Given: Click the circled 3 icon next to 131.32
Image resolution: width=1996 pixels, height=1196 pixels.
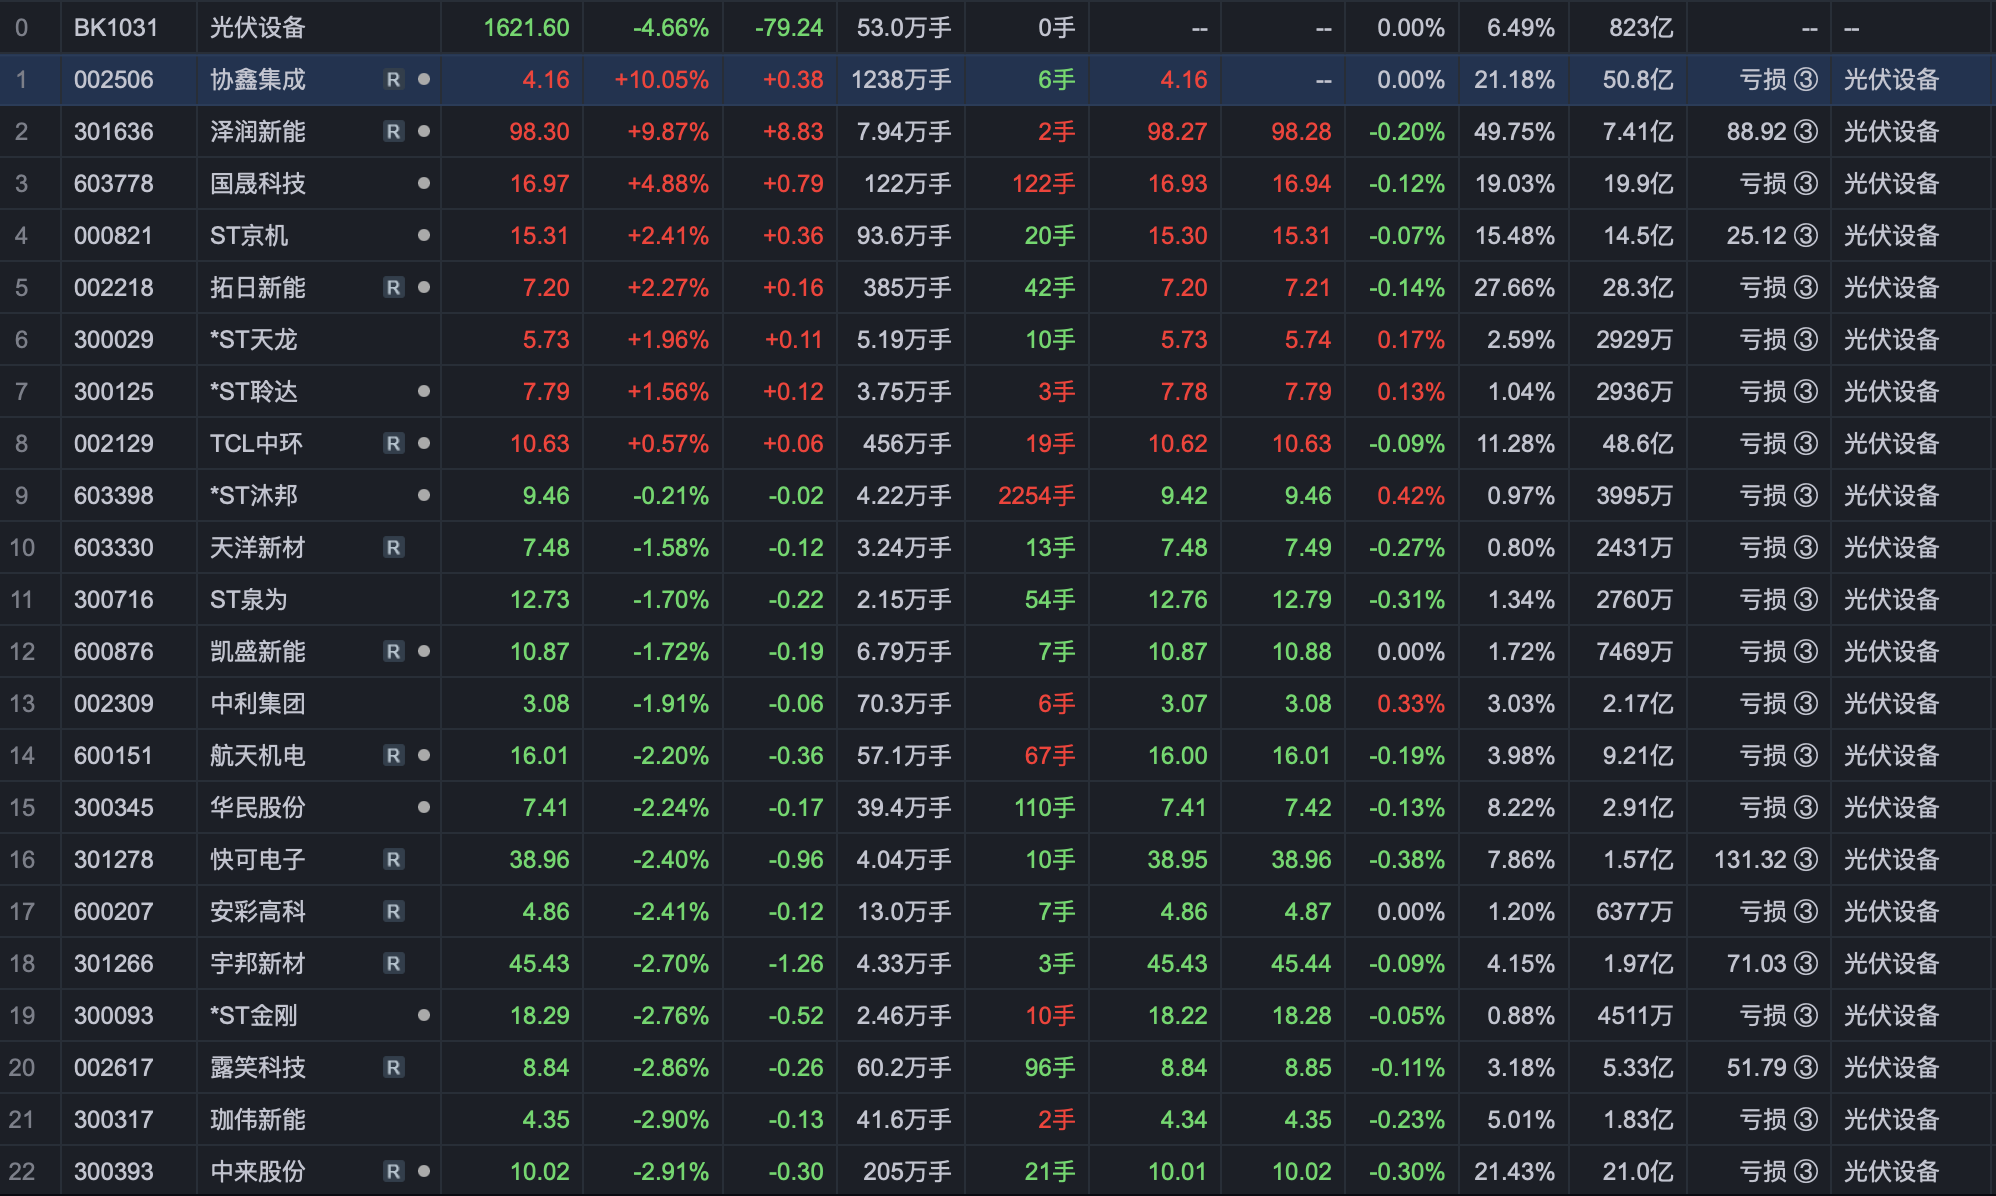Looking at the screenshot, I should [x=1806, y=860].
